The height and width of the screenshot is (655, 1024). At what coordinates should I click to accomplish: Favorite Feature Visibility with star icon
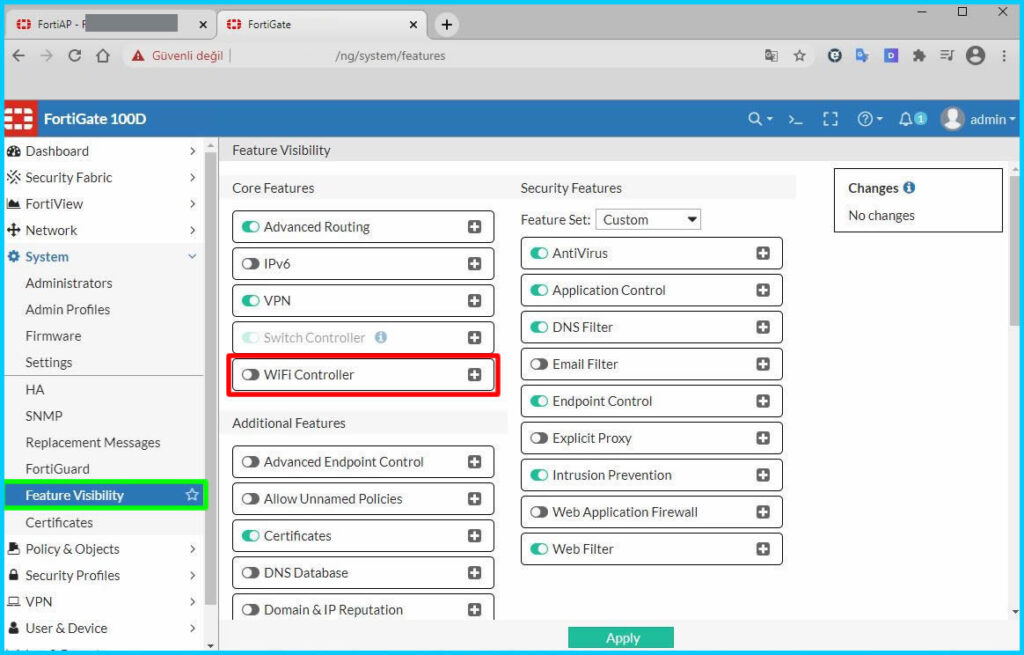[192, 494]
